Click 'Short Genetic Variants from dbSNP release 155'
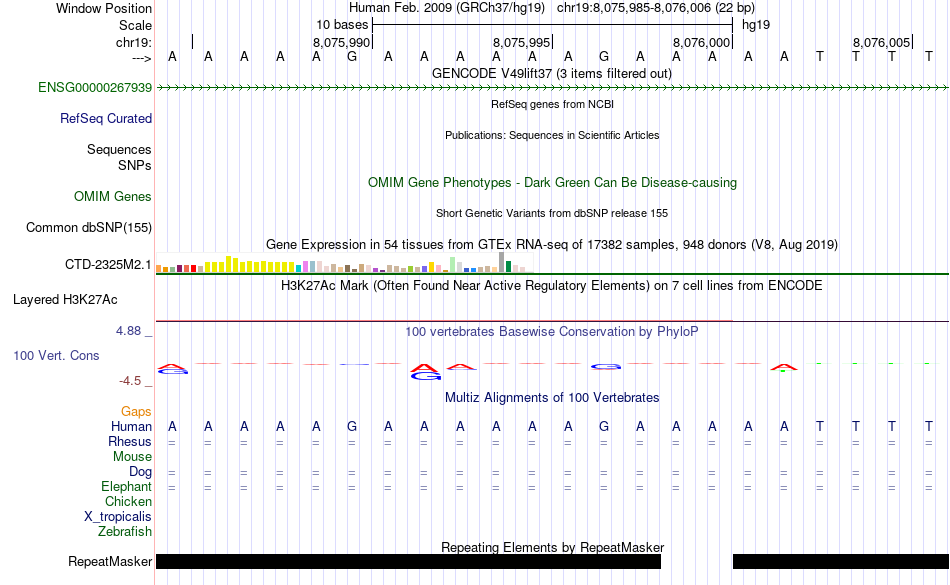The height and width of the screenshot is (585, 950). click(x=552, y=213)
